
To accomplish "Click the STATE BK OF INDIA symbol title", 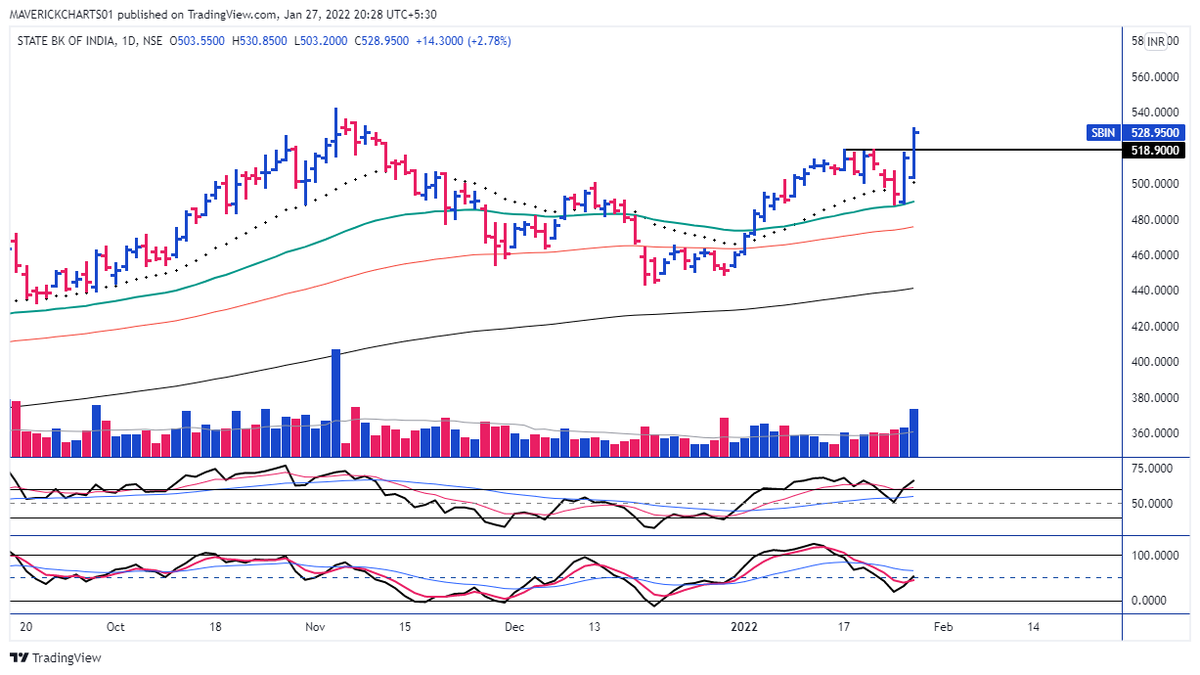I will click(65, 40).
